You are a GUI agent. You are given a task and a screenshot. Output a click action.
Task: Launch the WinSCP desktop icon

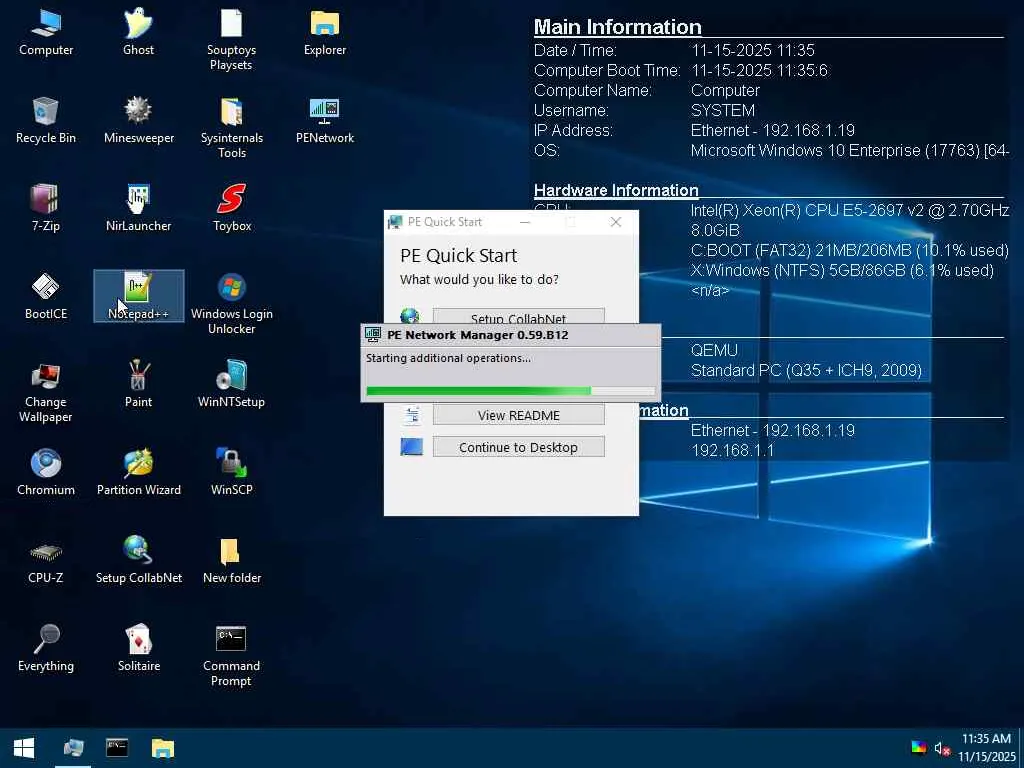pos(231,473)
